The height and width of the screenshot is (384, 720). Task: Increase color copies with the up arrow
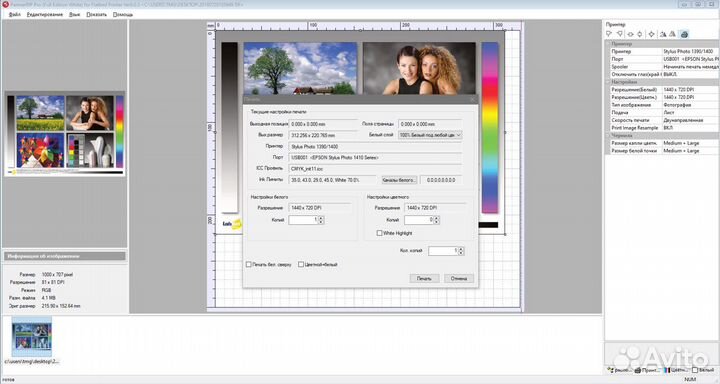(437, 219)
